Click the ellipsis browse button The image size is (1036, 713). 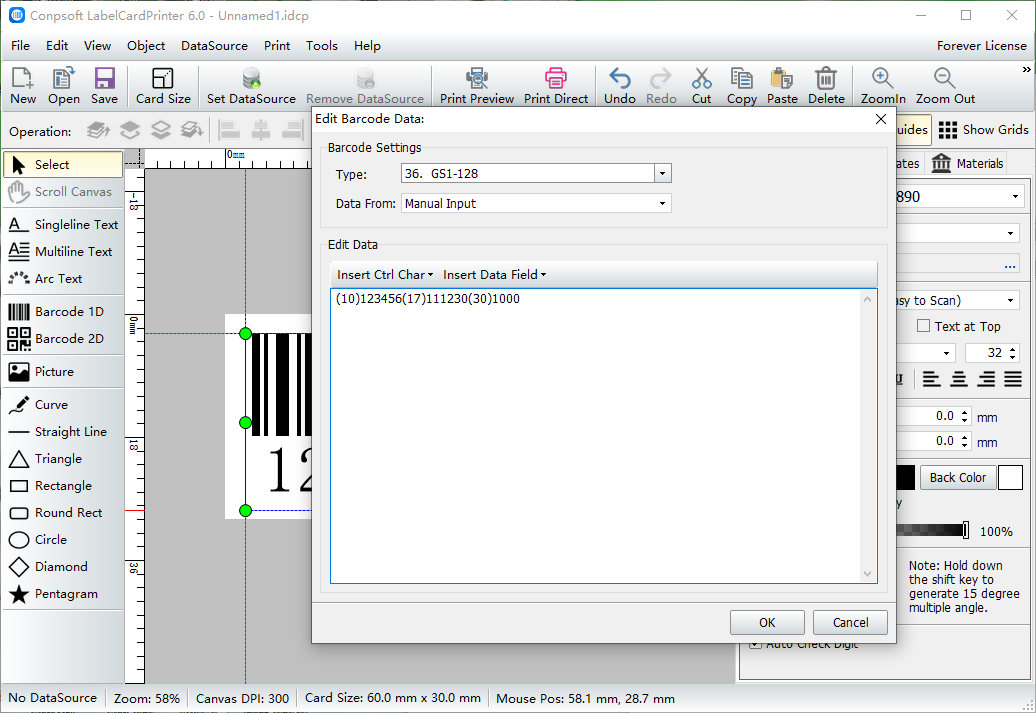tap(1010, 265)
